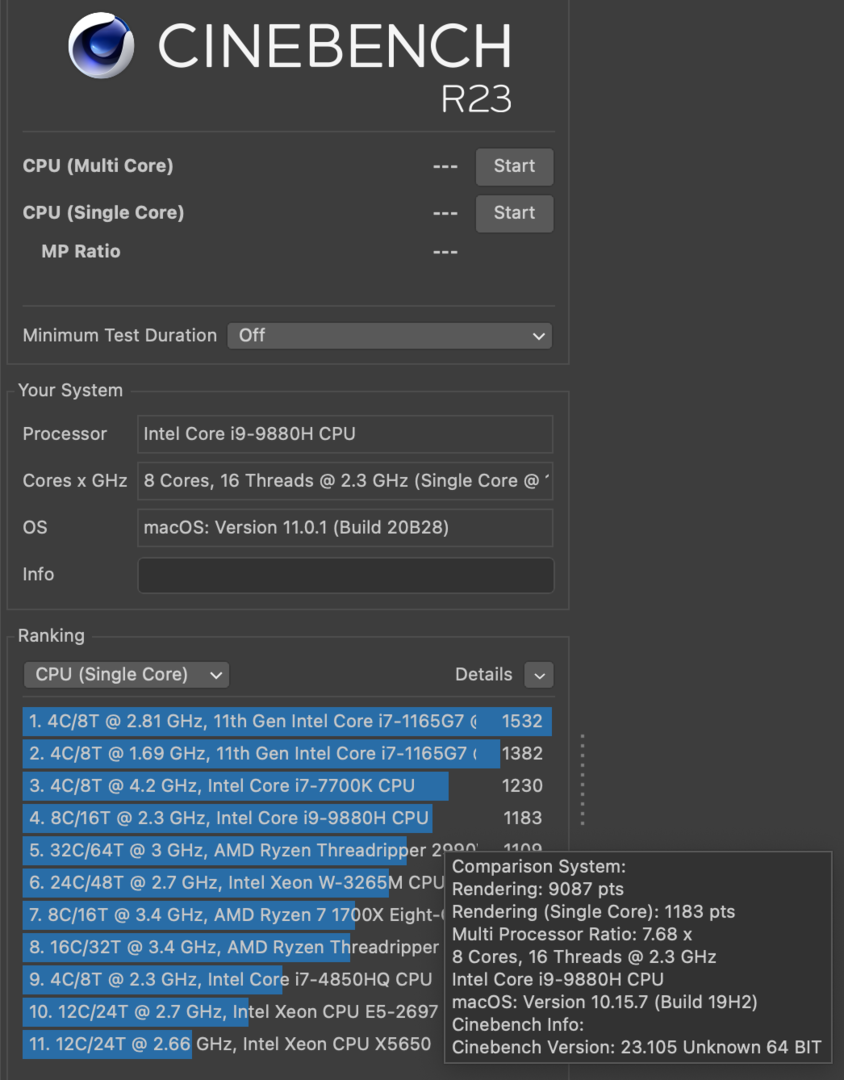Select rank 1 Intel Core i7-1165G7 entry
Viewport: 844px width, 1080px height.
tap(250, 721)
